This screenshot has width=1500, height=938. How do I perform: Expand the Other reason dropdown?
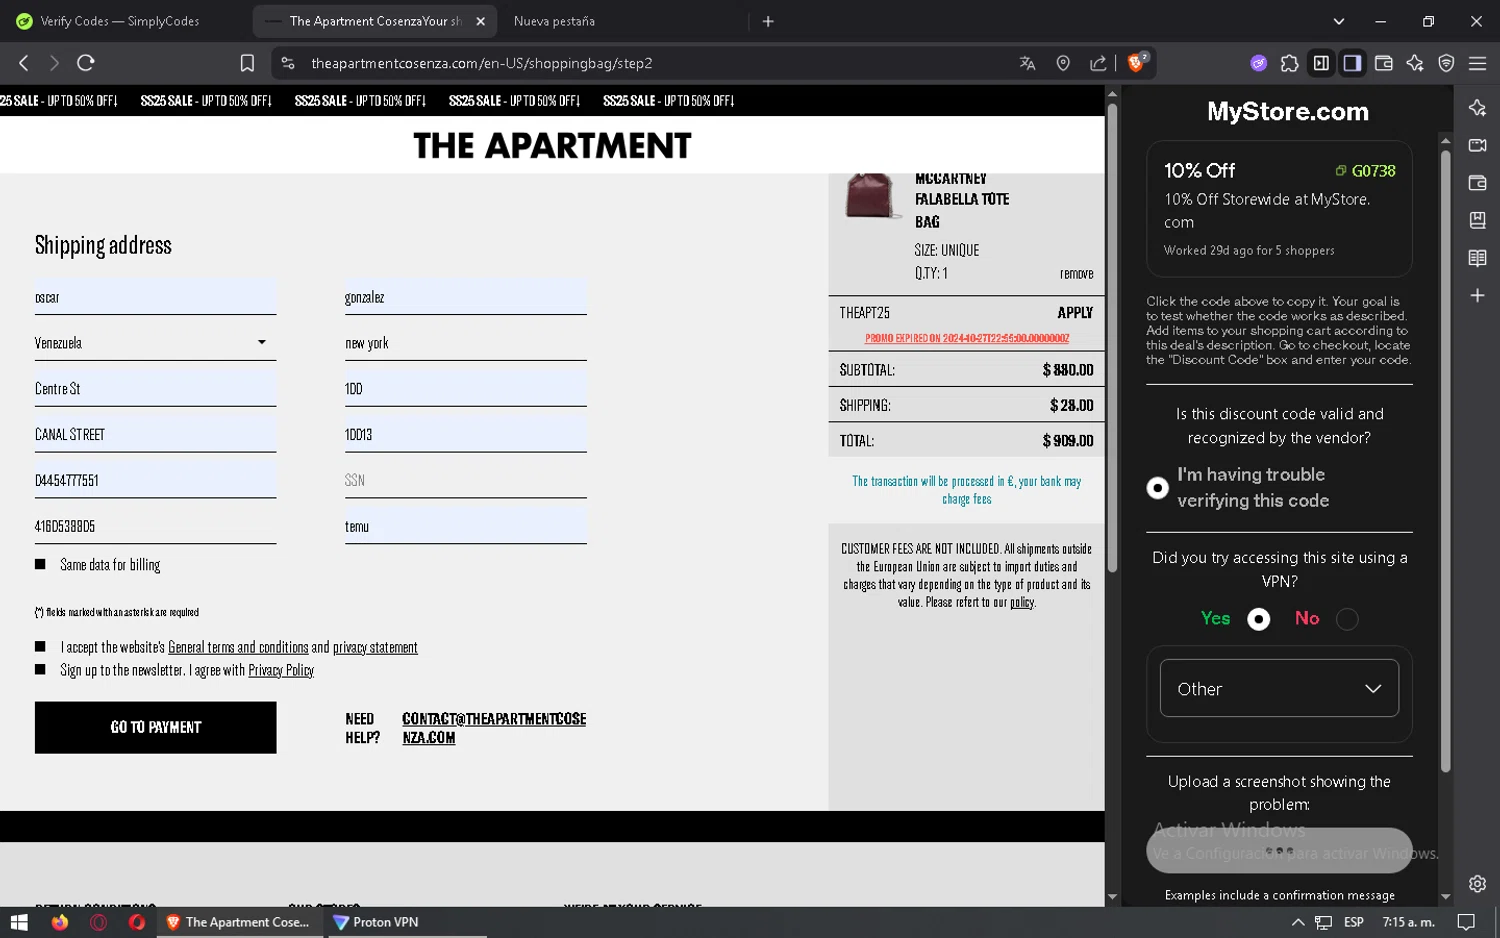click(1279, 688)
